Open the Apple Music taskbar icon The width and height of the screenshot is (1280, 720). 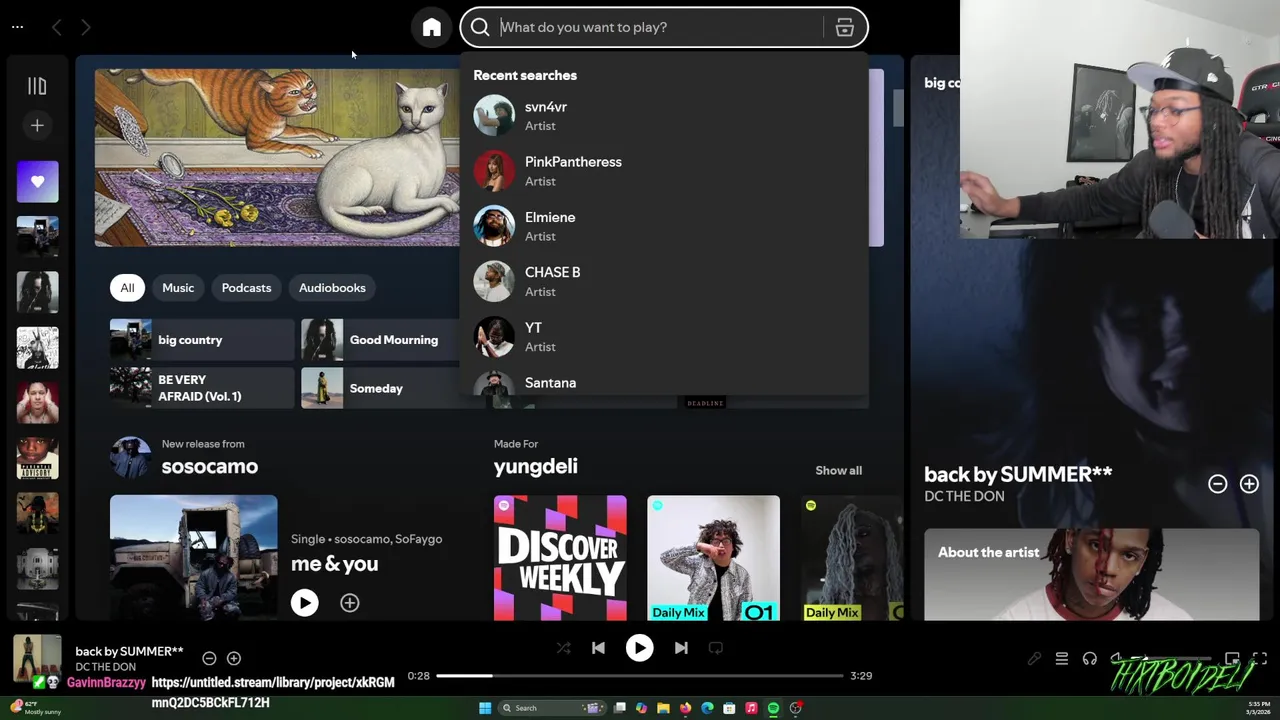click(751, 708)
